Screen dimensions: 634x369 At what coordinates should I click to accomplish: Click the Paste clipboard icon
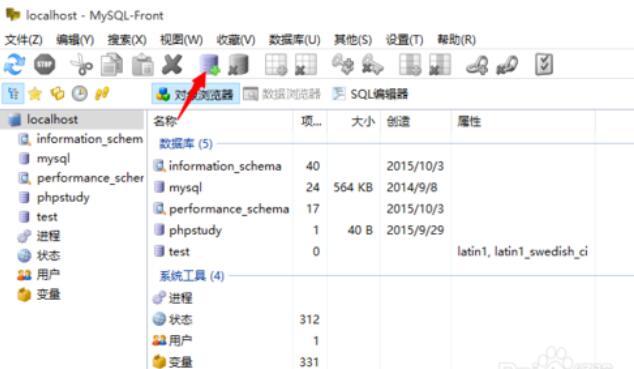pyautogui.click(x=143, y=65)
